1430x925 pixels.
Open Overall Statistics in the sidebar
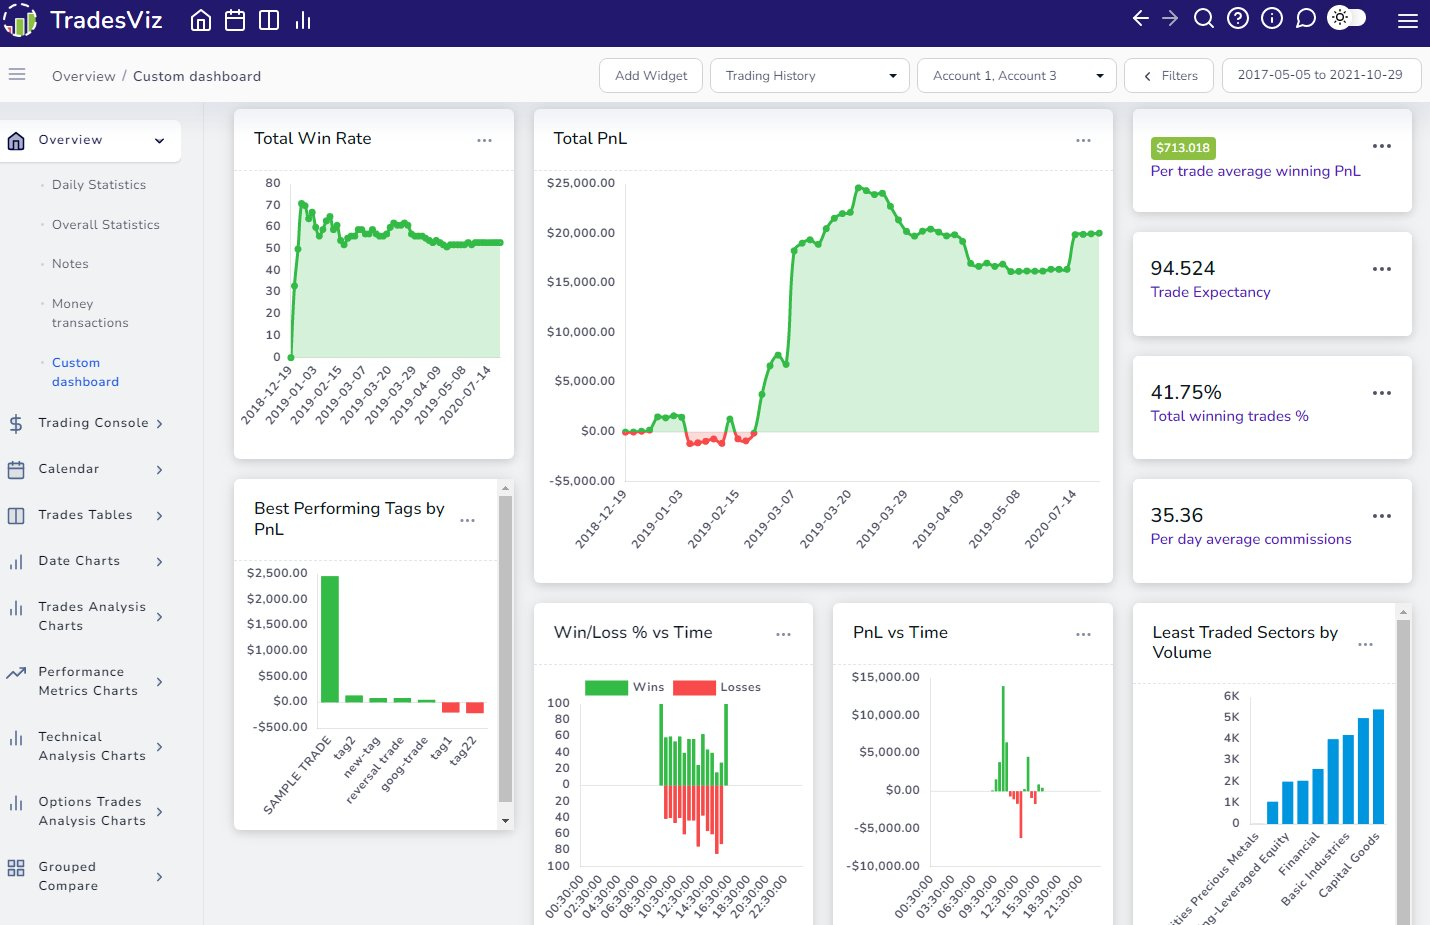pos(106,225)
